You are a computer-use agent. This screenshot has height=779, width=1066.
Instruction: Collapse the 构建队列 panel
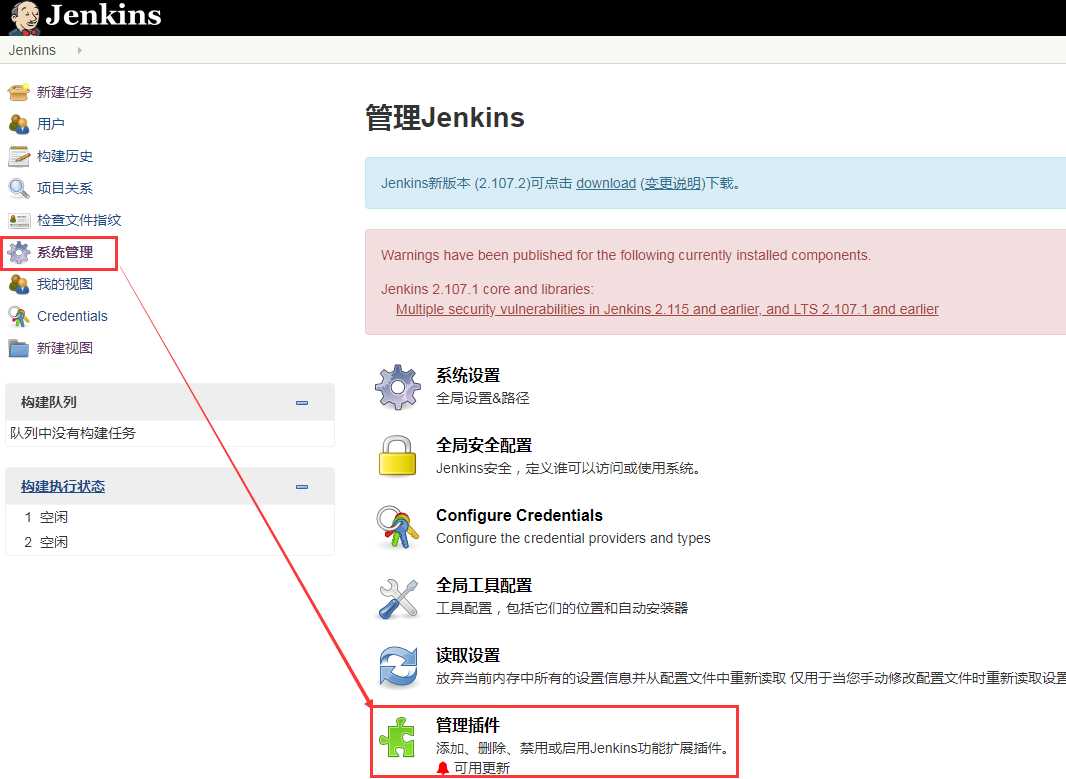[x=302, y=402]
